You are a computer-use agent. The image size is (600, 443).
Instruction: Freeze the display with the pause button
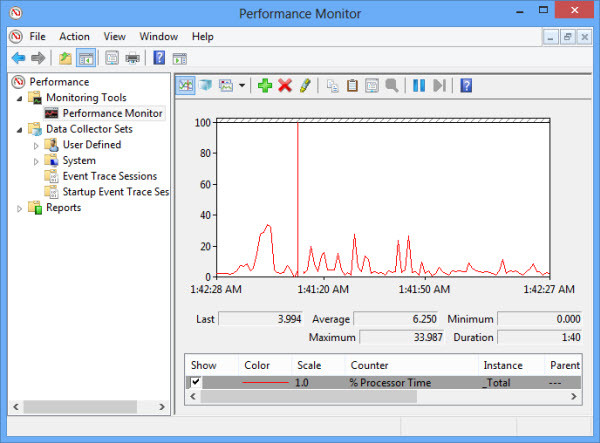[419, 85]
